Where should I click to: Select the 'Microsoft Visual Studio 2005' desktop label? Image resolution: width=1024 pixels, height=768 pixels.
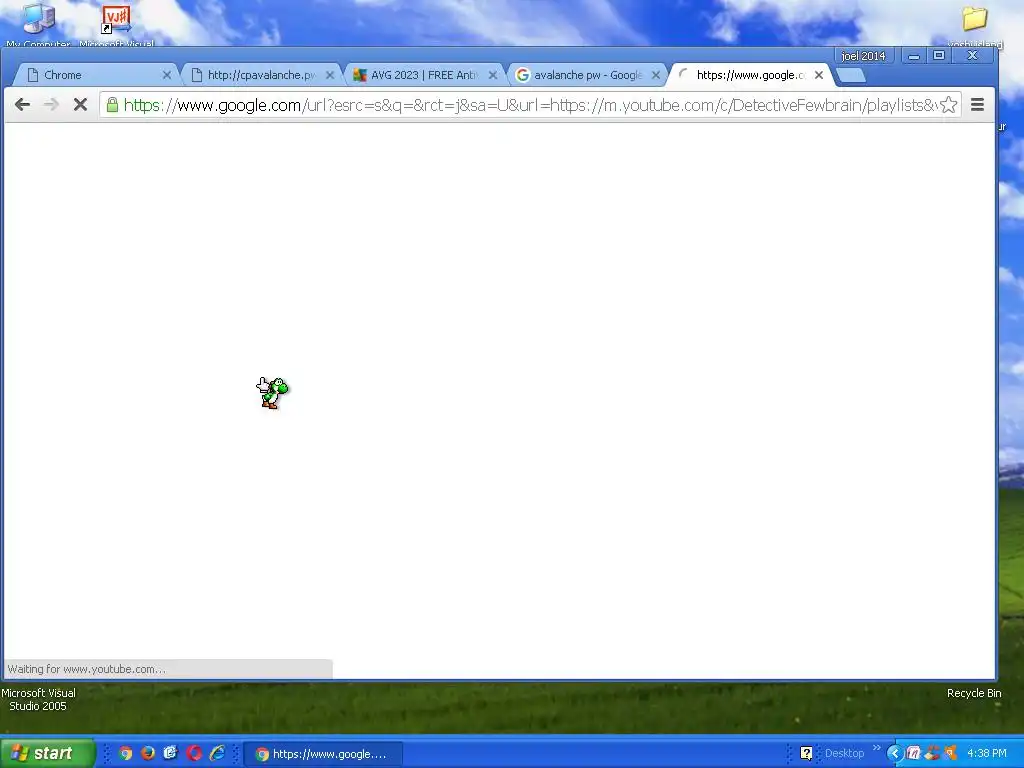click(38, 699)
